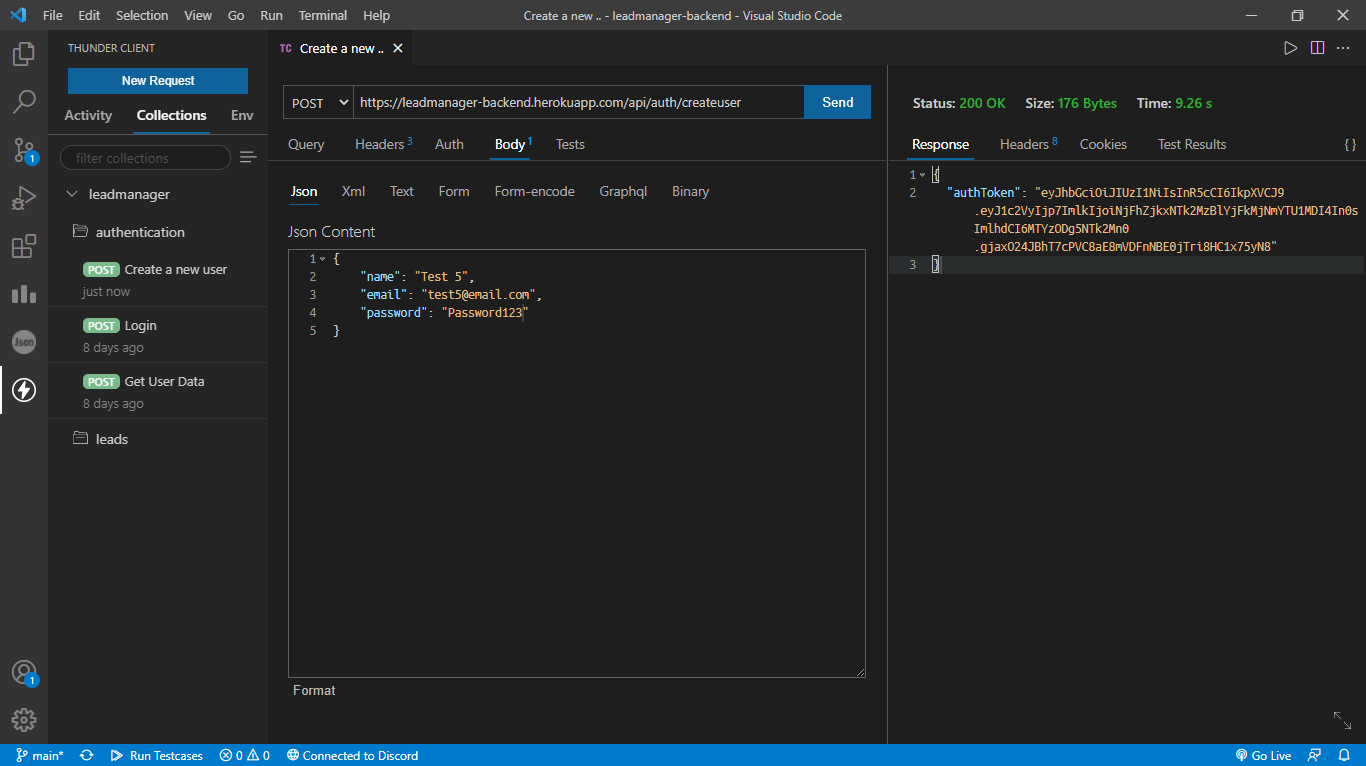
Task: Open the Json extension icon in activity bar
Action: [x=24, y=342]
